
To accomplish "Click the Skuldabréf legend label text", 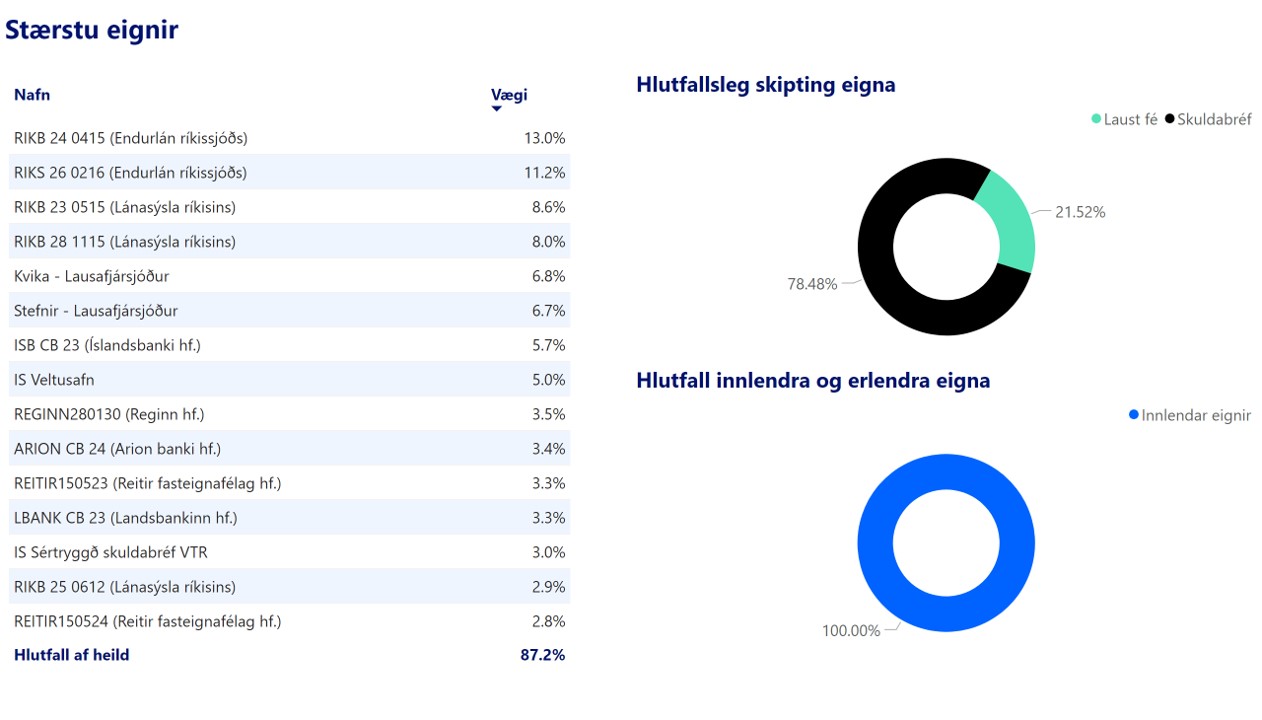I will [x=1214, y=119].
